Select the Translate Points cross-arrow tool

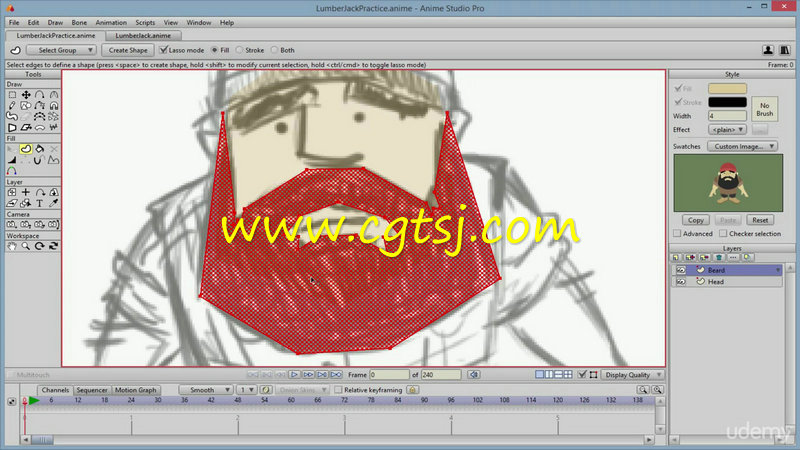pyautogui.click(x=26, y=95)
